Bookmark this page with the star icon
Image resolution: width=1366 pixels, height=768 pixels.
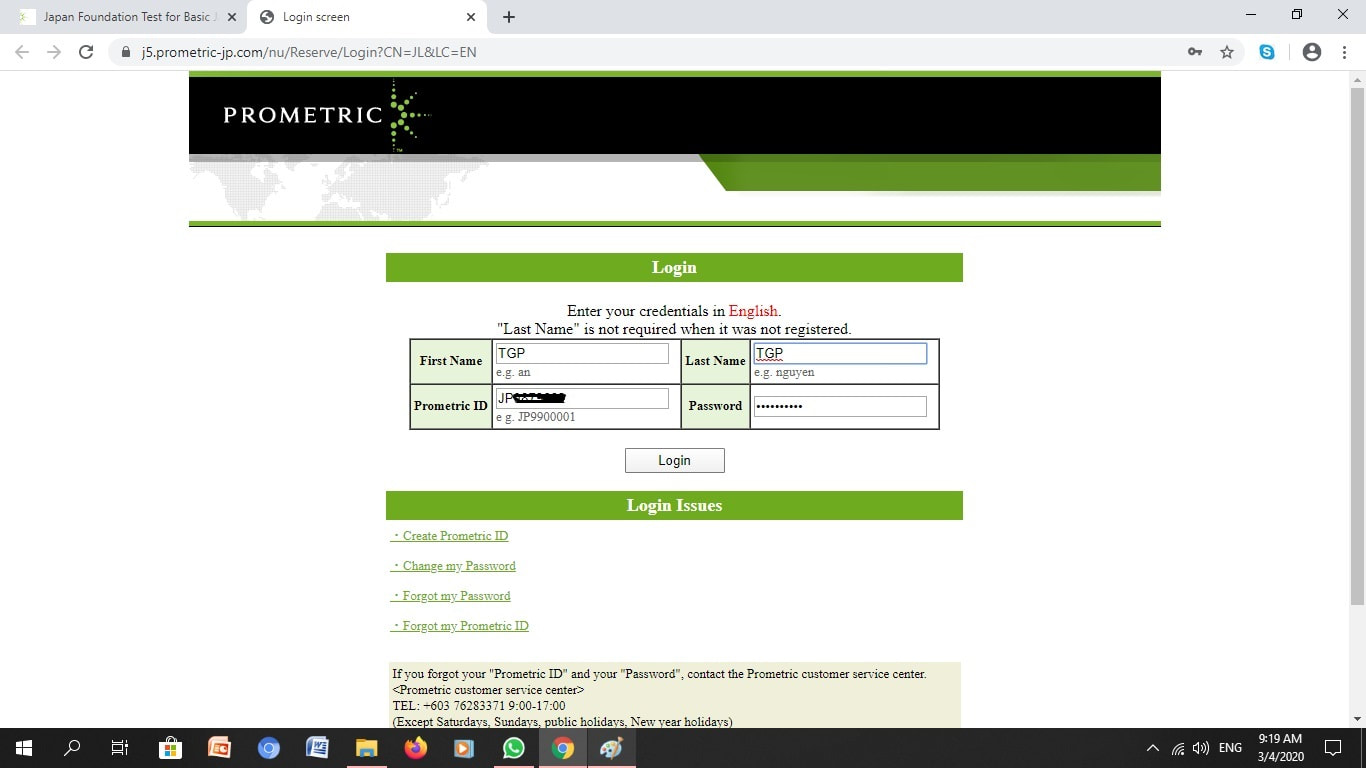1227,52
